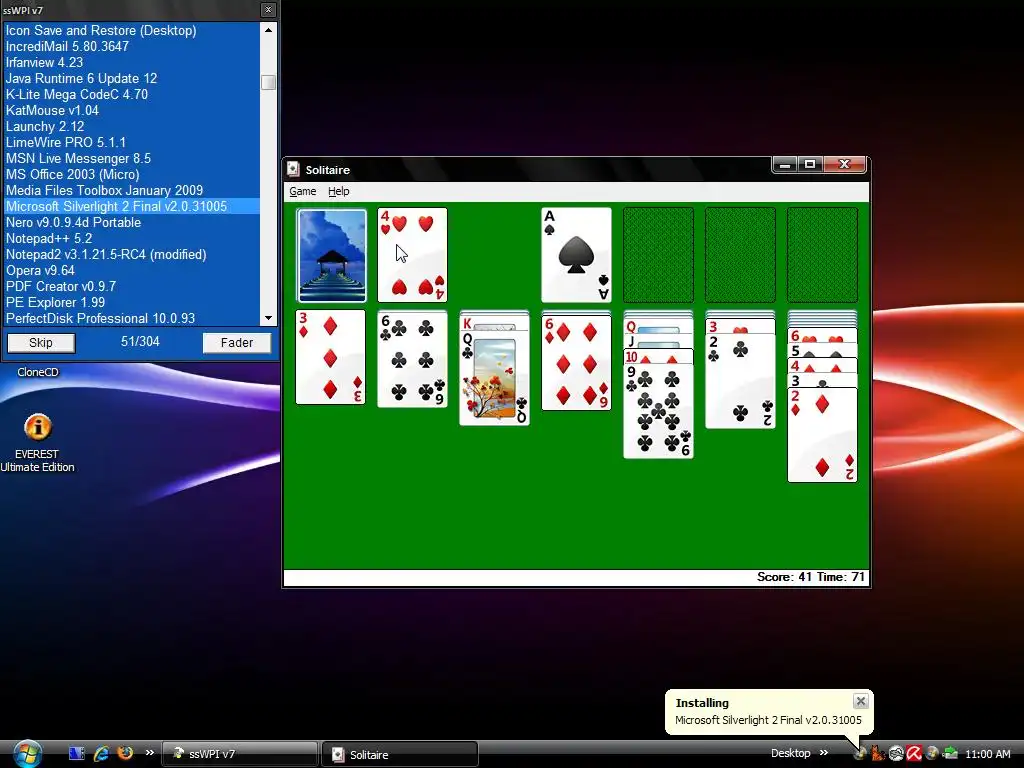Click the Score and Time status bar

point(576,577)
